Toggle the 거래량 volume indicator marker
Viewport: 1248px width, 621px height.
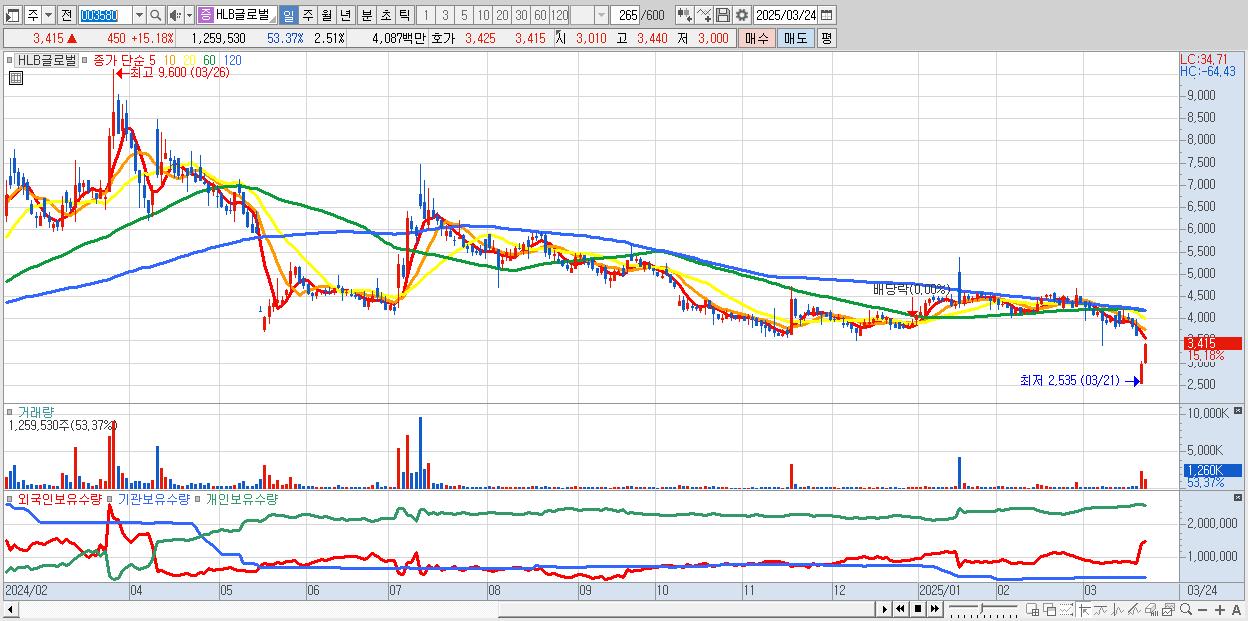10,412
